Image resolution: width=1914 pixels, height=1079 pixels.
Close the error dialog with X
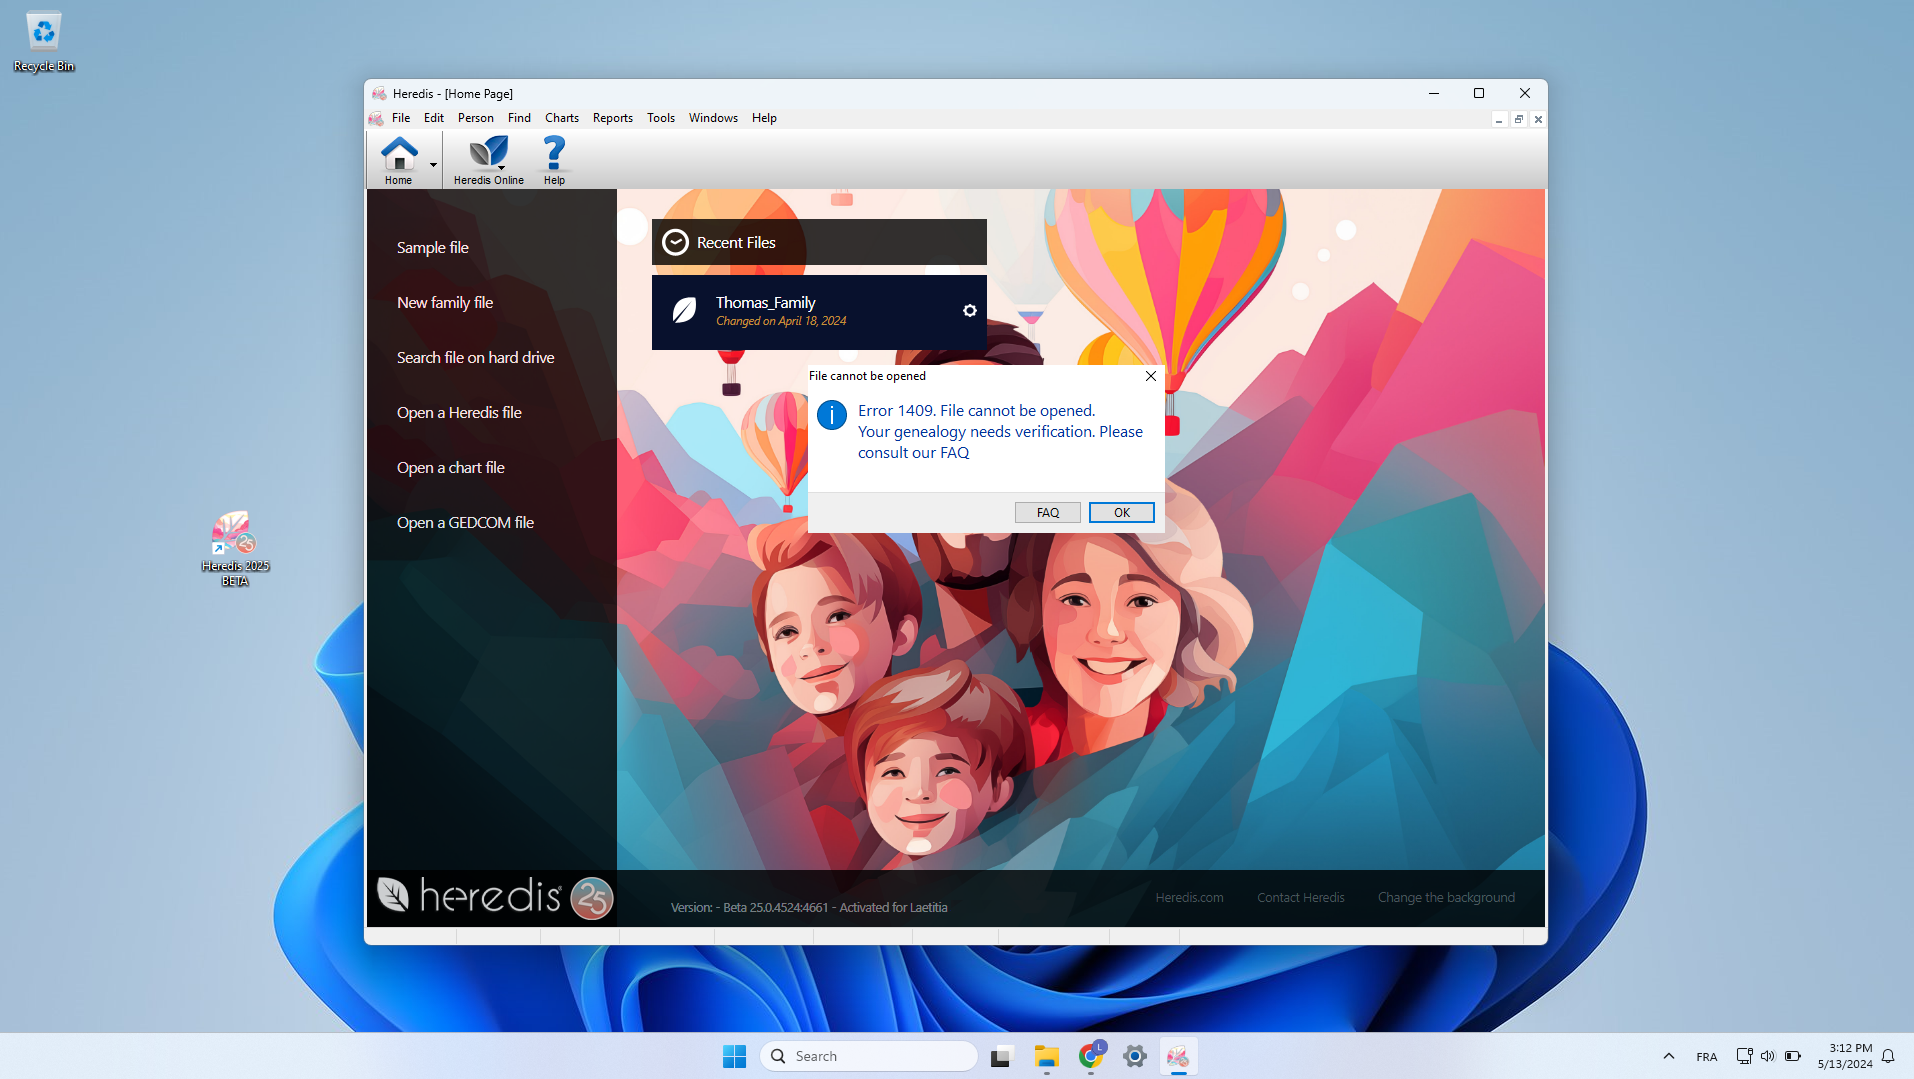[1150, 376]
